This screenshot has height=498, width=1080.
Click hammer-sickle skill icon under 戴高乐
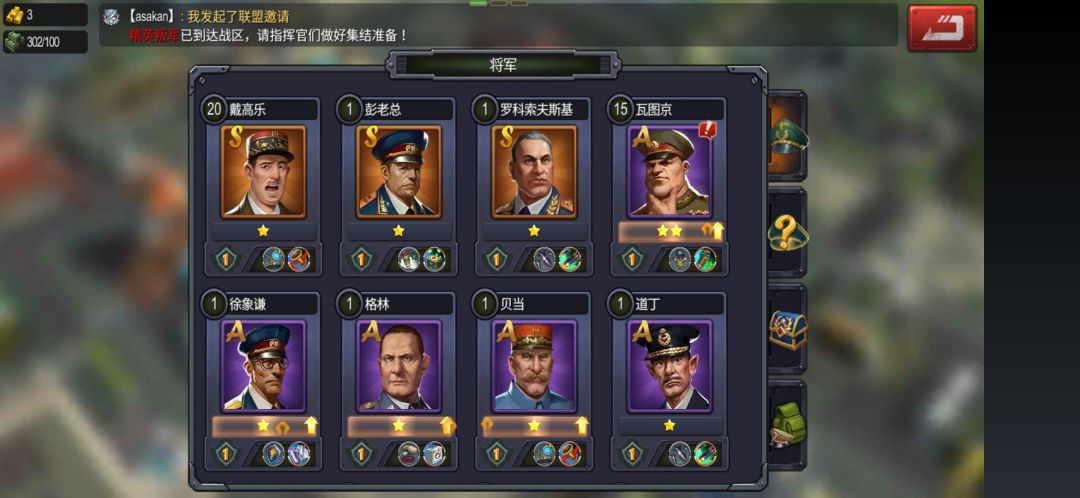[x=299, y=259]
